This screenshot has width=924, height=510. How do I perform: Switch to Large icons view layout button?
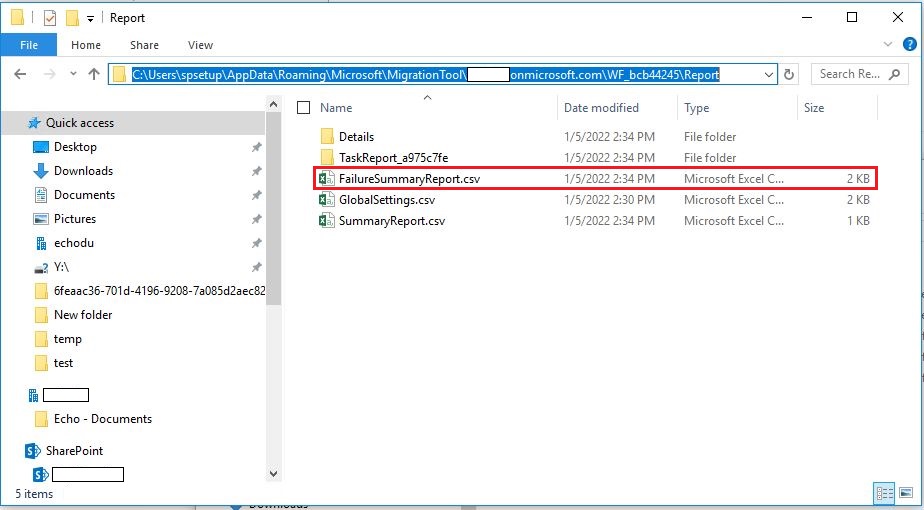905,494
